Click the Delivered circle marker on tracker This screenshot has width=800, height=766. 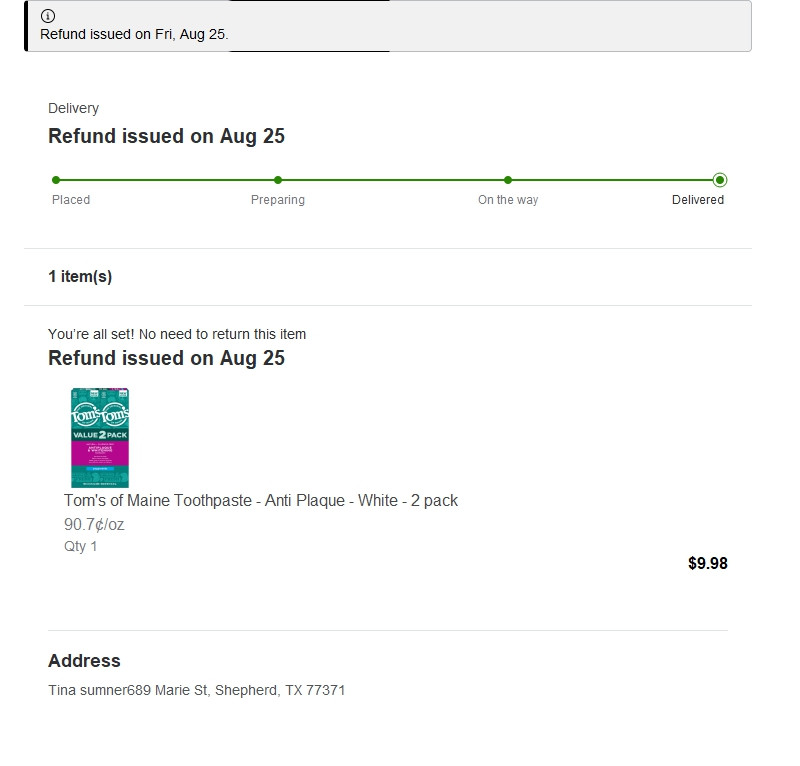[720, 180]
